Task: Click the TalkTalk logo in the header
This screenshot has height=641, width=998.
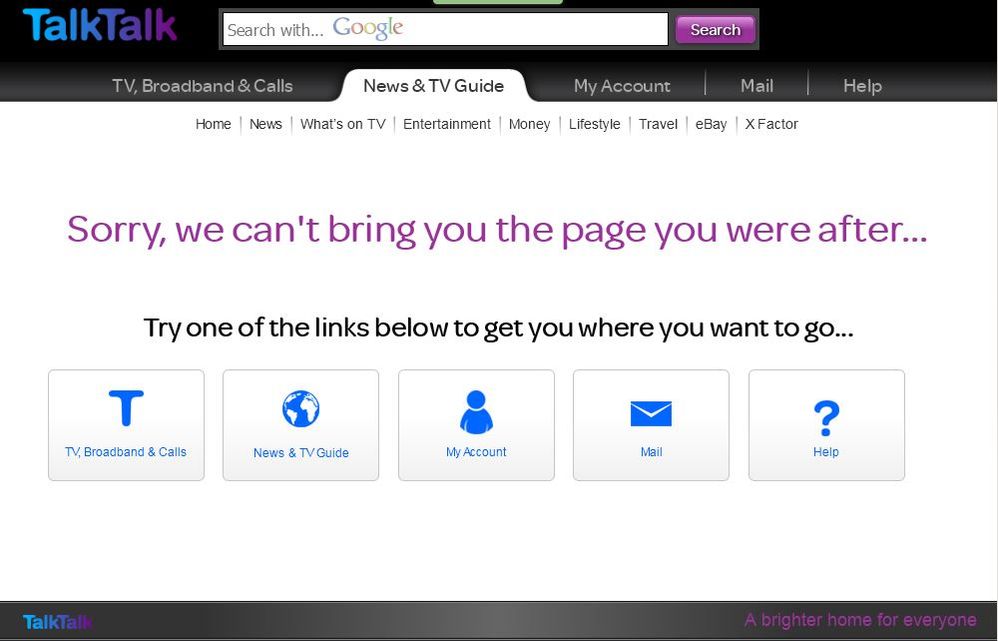Action: (x=100, y=25)
